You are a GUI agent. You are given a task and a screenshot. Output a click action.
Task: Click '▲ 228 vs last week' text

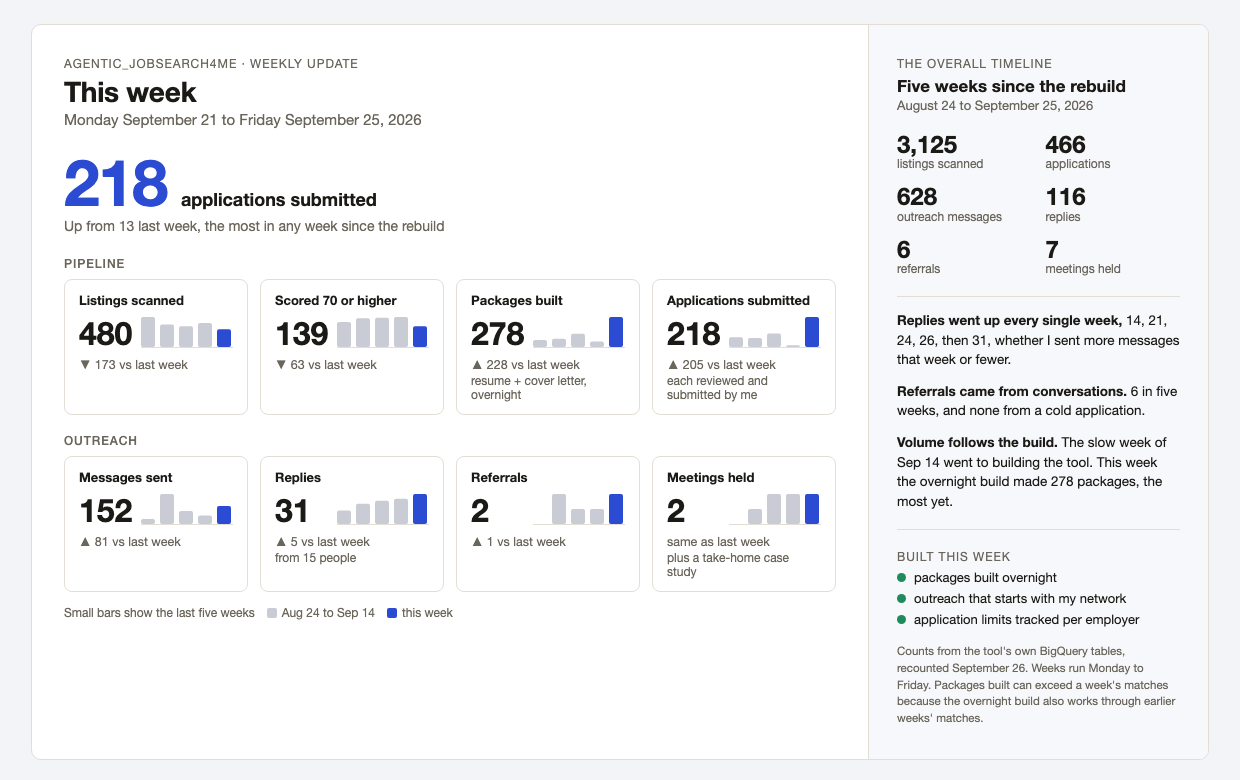[525, 365]
